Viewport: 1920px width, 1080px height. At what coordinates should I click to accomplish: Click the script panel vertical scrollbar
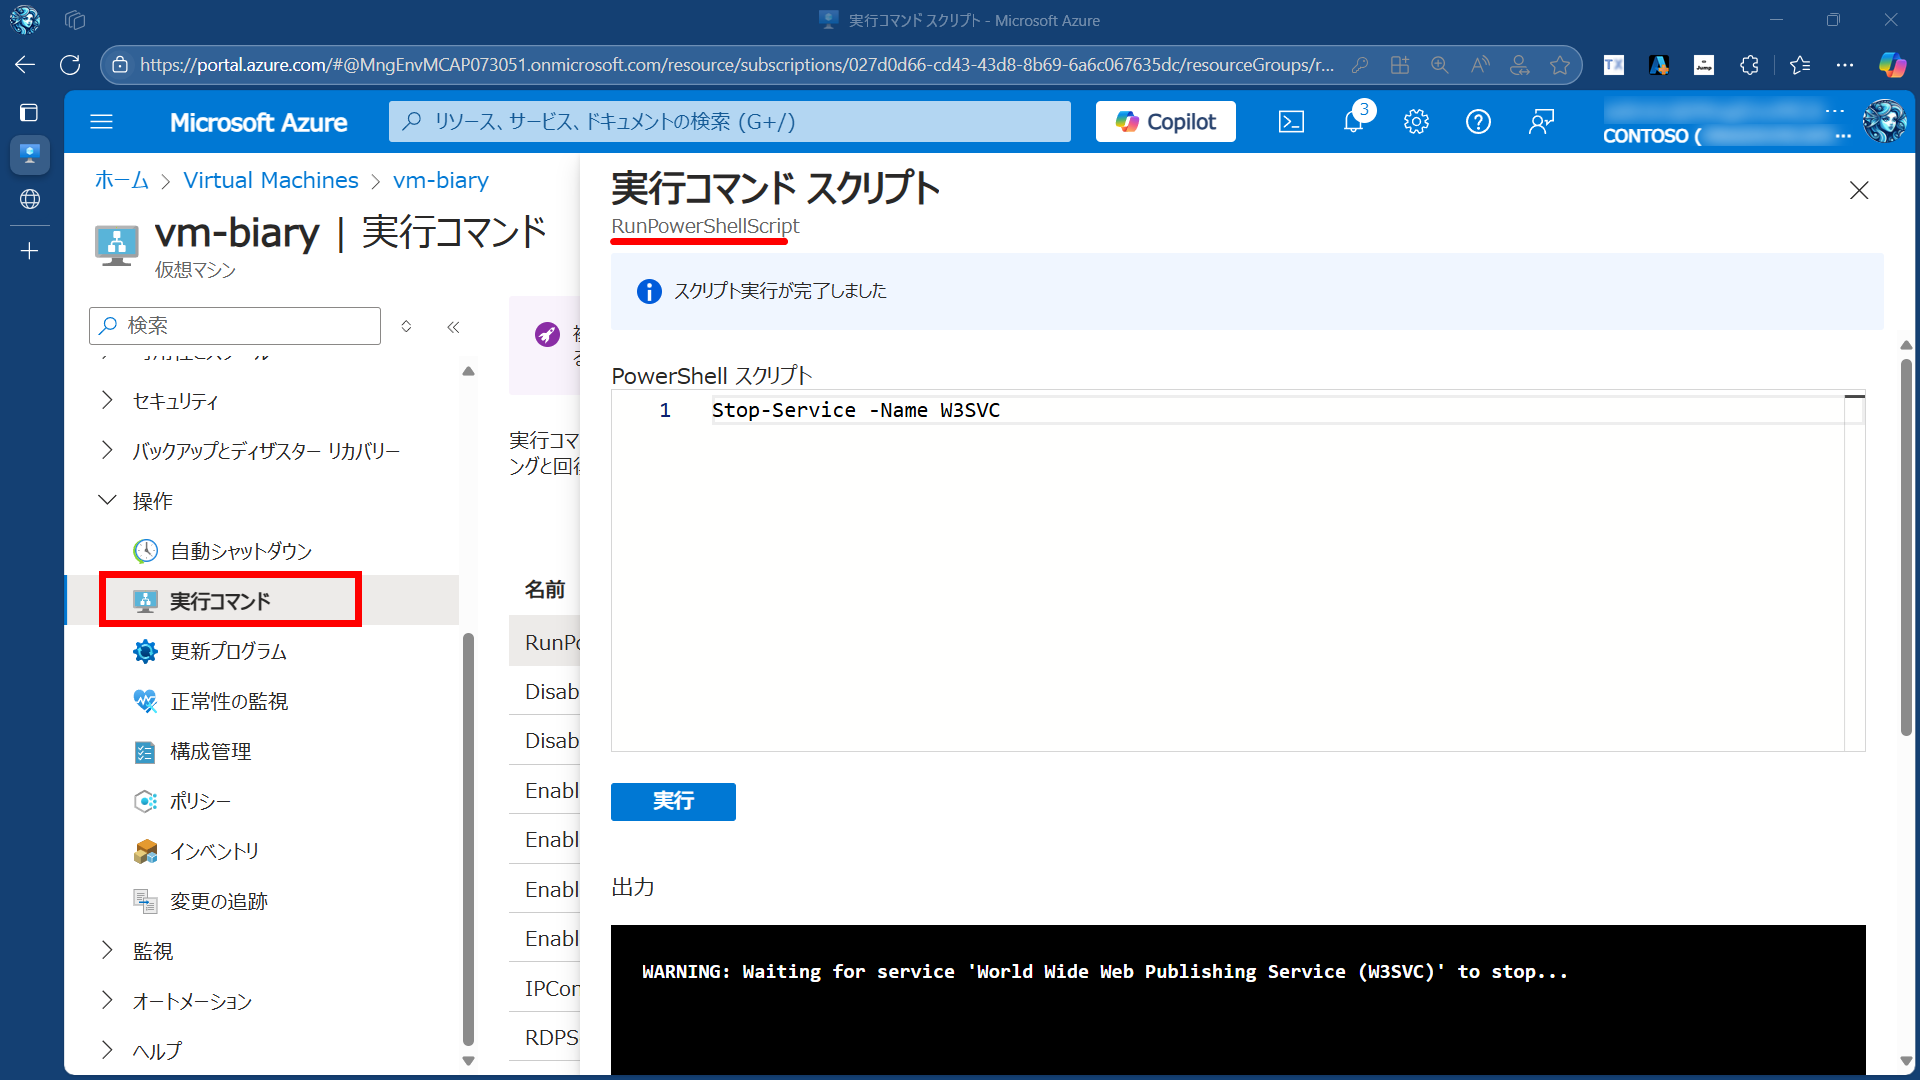[1906, 546]
